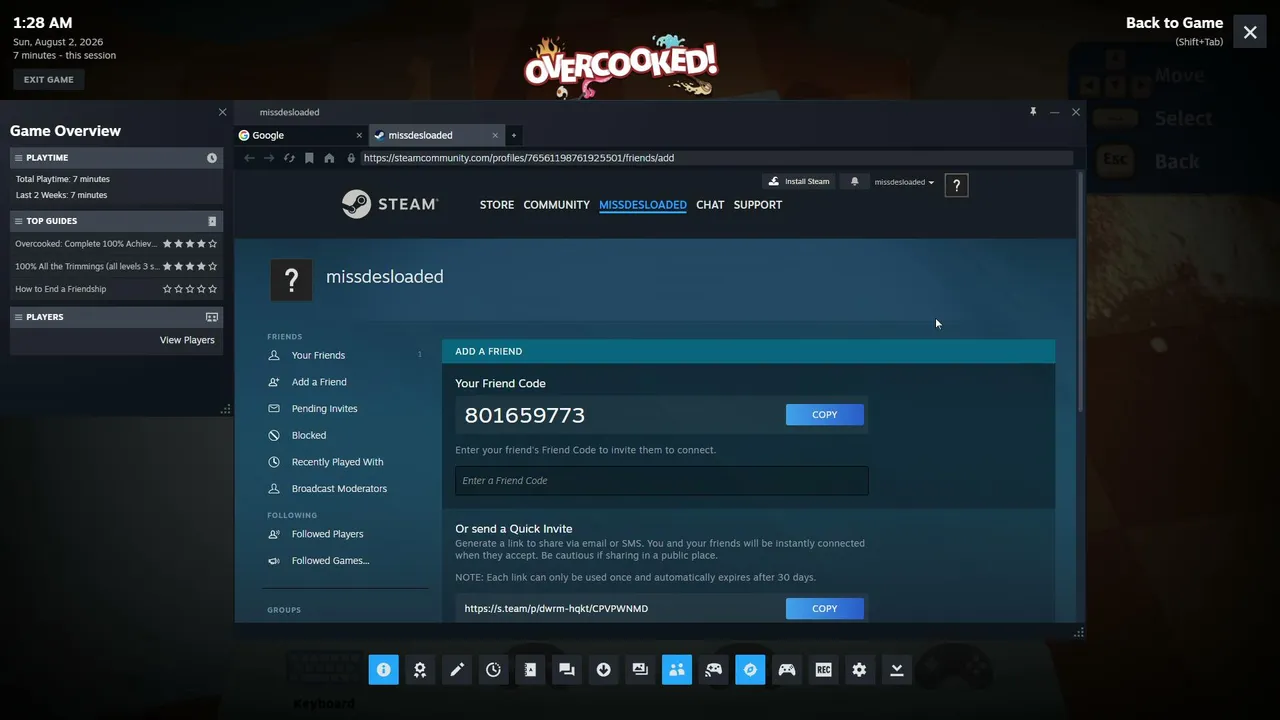Open Followed Games in sidebar
Image resolution: width=1280 pixels, height=720 pixels.
[330, 561]
